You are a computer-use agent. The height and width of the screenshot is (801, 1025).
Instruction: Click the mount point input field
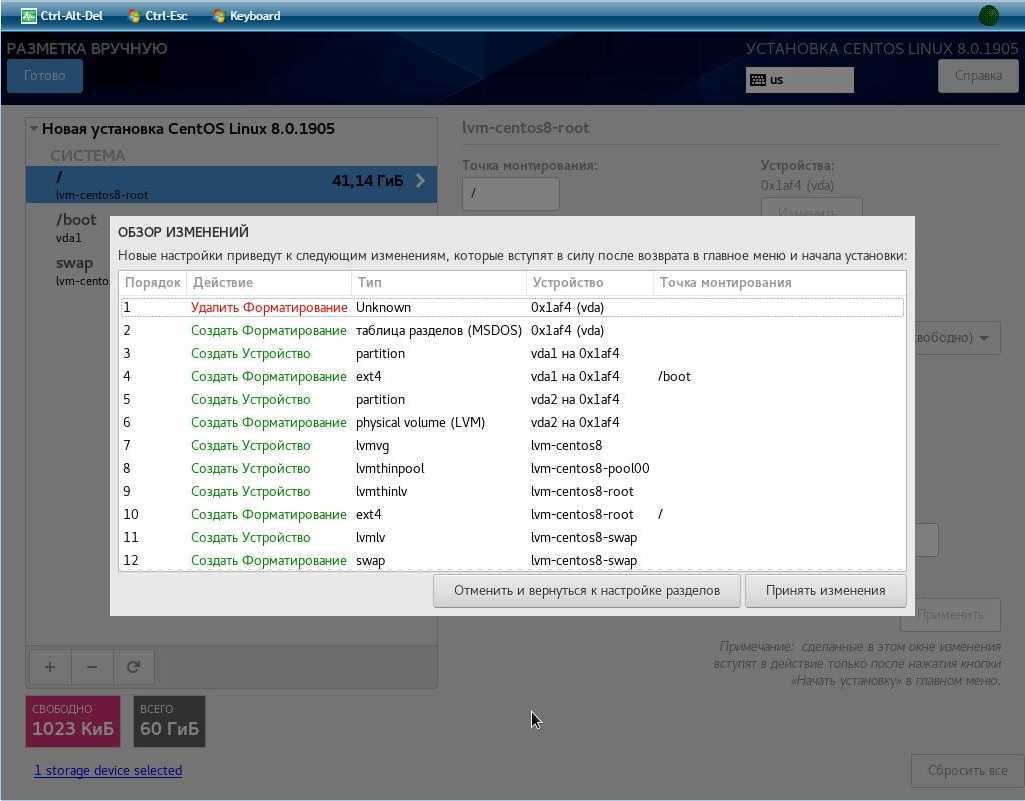510,193
